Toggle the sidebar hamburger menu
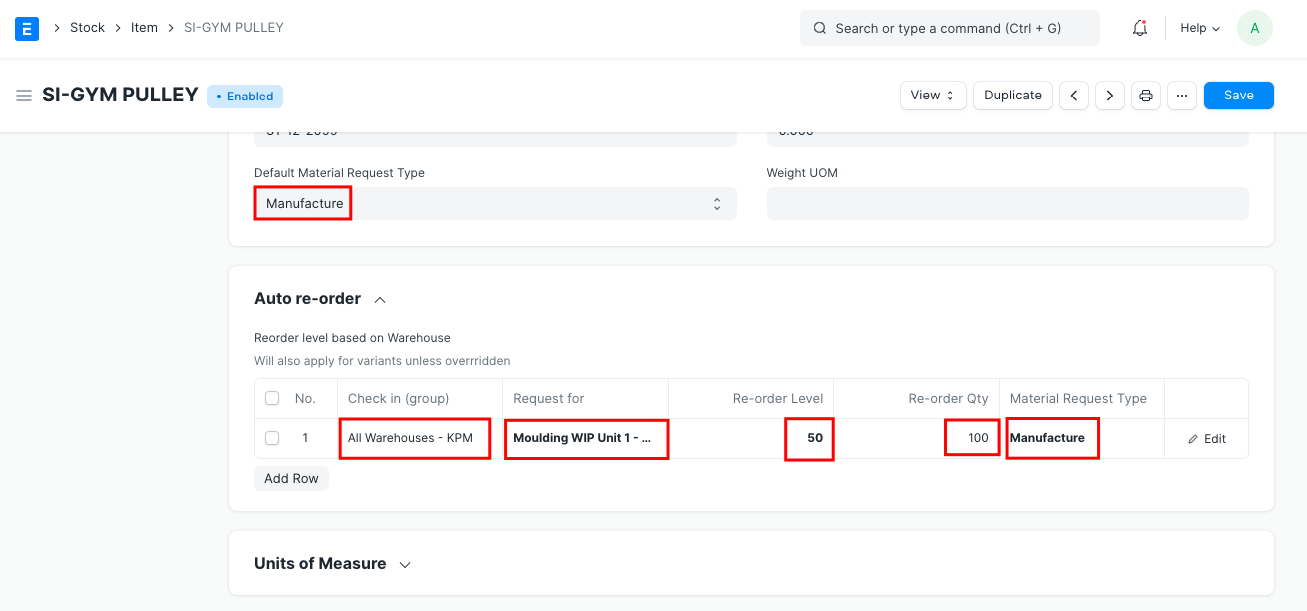This screenshot has height=611, width=1307. coord(24,96)
